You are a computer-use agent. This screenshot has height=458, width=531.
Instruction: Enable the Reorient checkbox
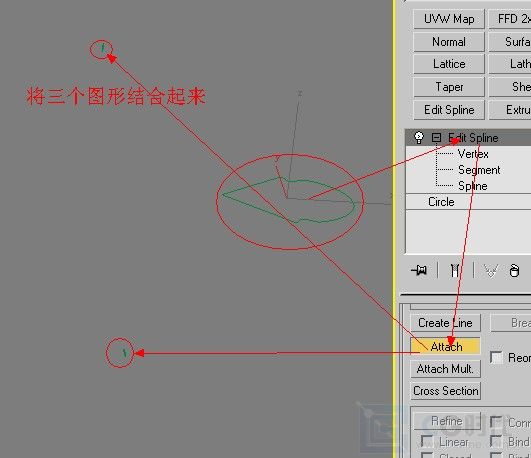tap(496, 358)
